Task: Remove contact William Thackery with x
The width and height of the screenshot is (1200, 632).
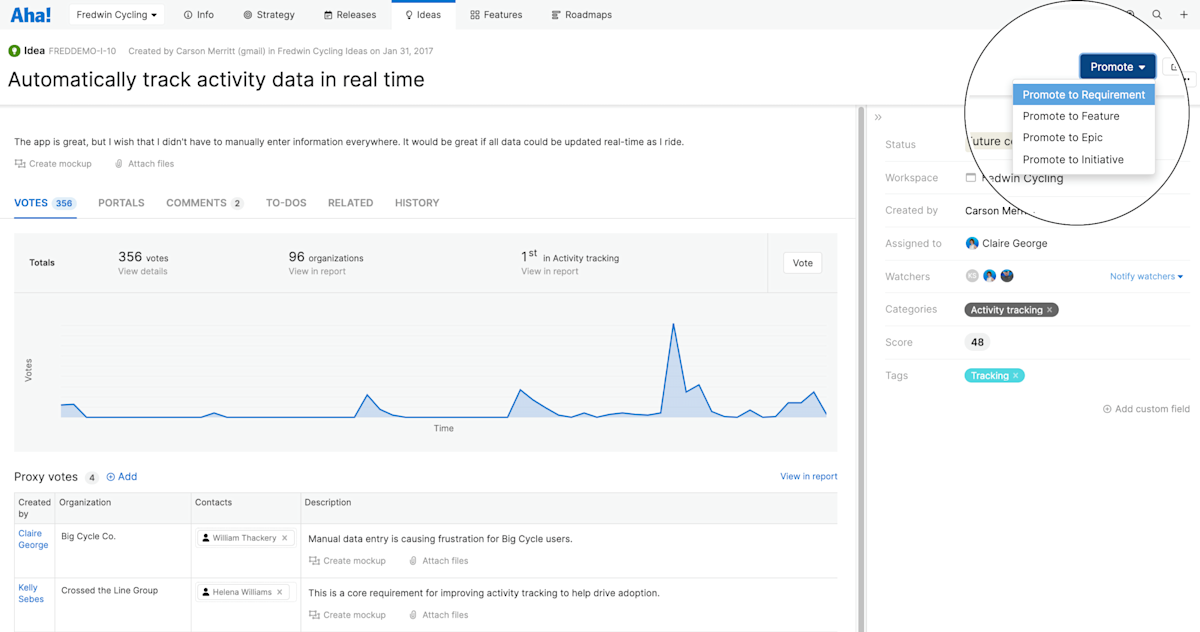Action: [284, 538]
